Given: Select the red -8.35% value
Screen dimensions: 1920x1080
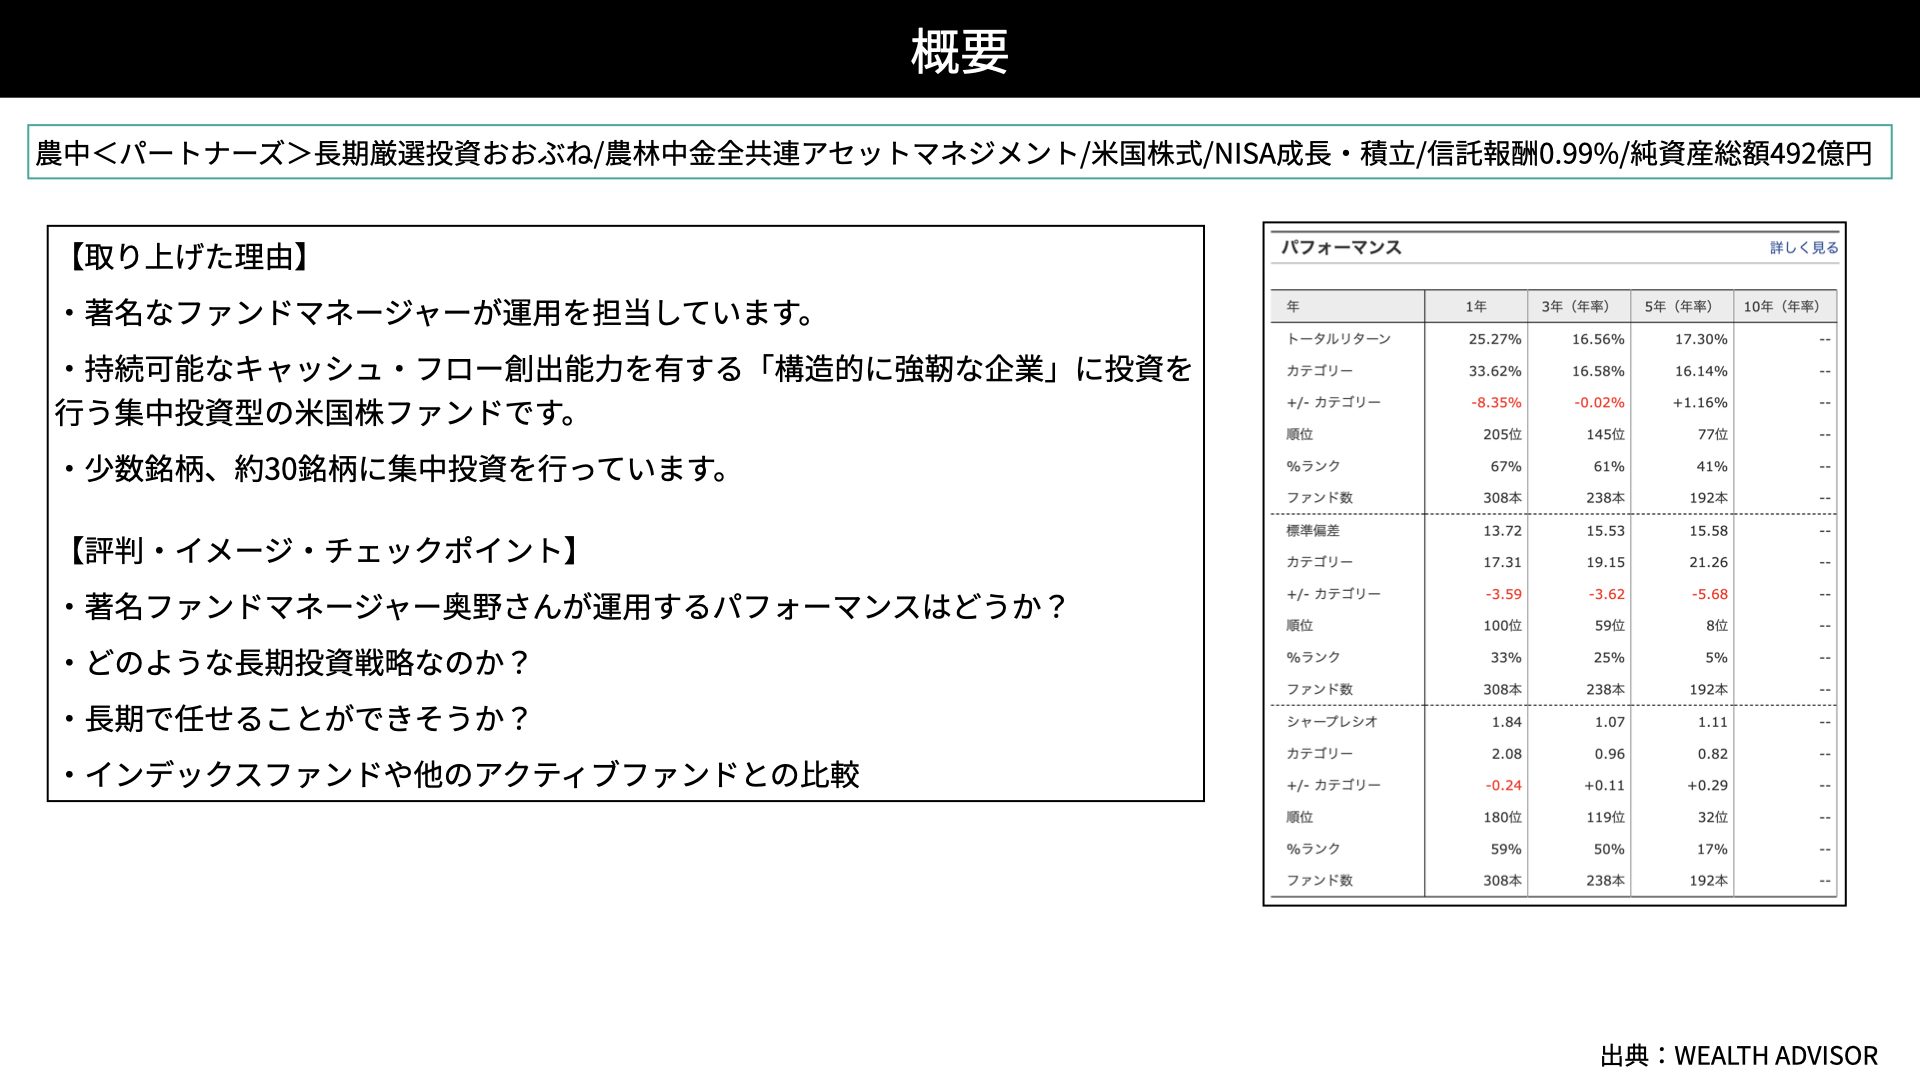Looking at the screenshot, I should [x=1496, y=403].
